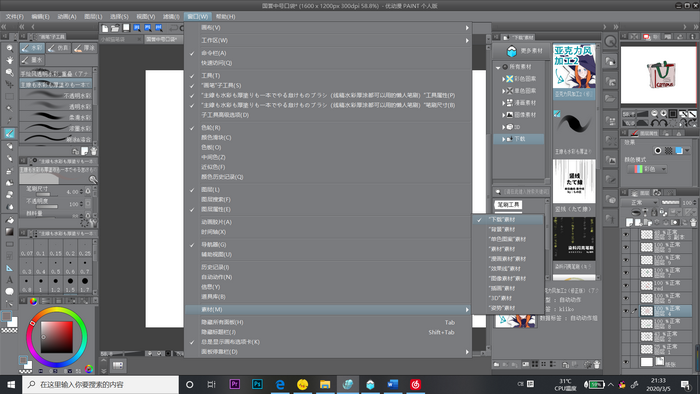Open 滤镜(I) menu
The height and width of the screenshot is (394, 700).
(x=171, y=17)
